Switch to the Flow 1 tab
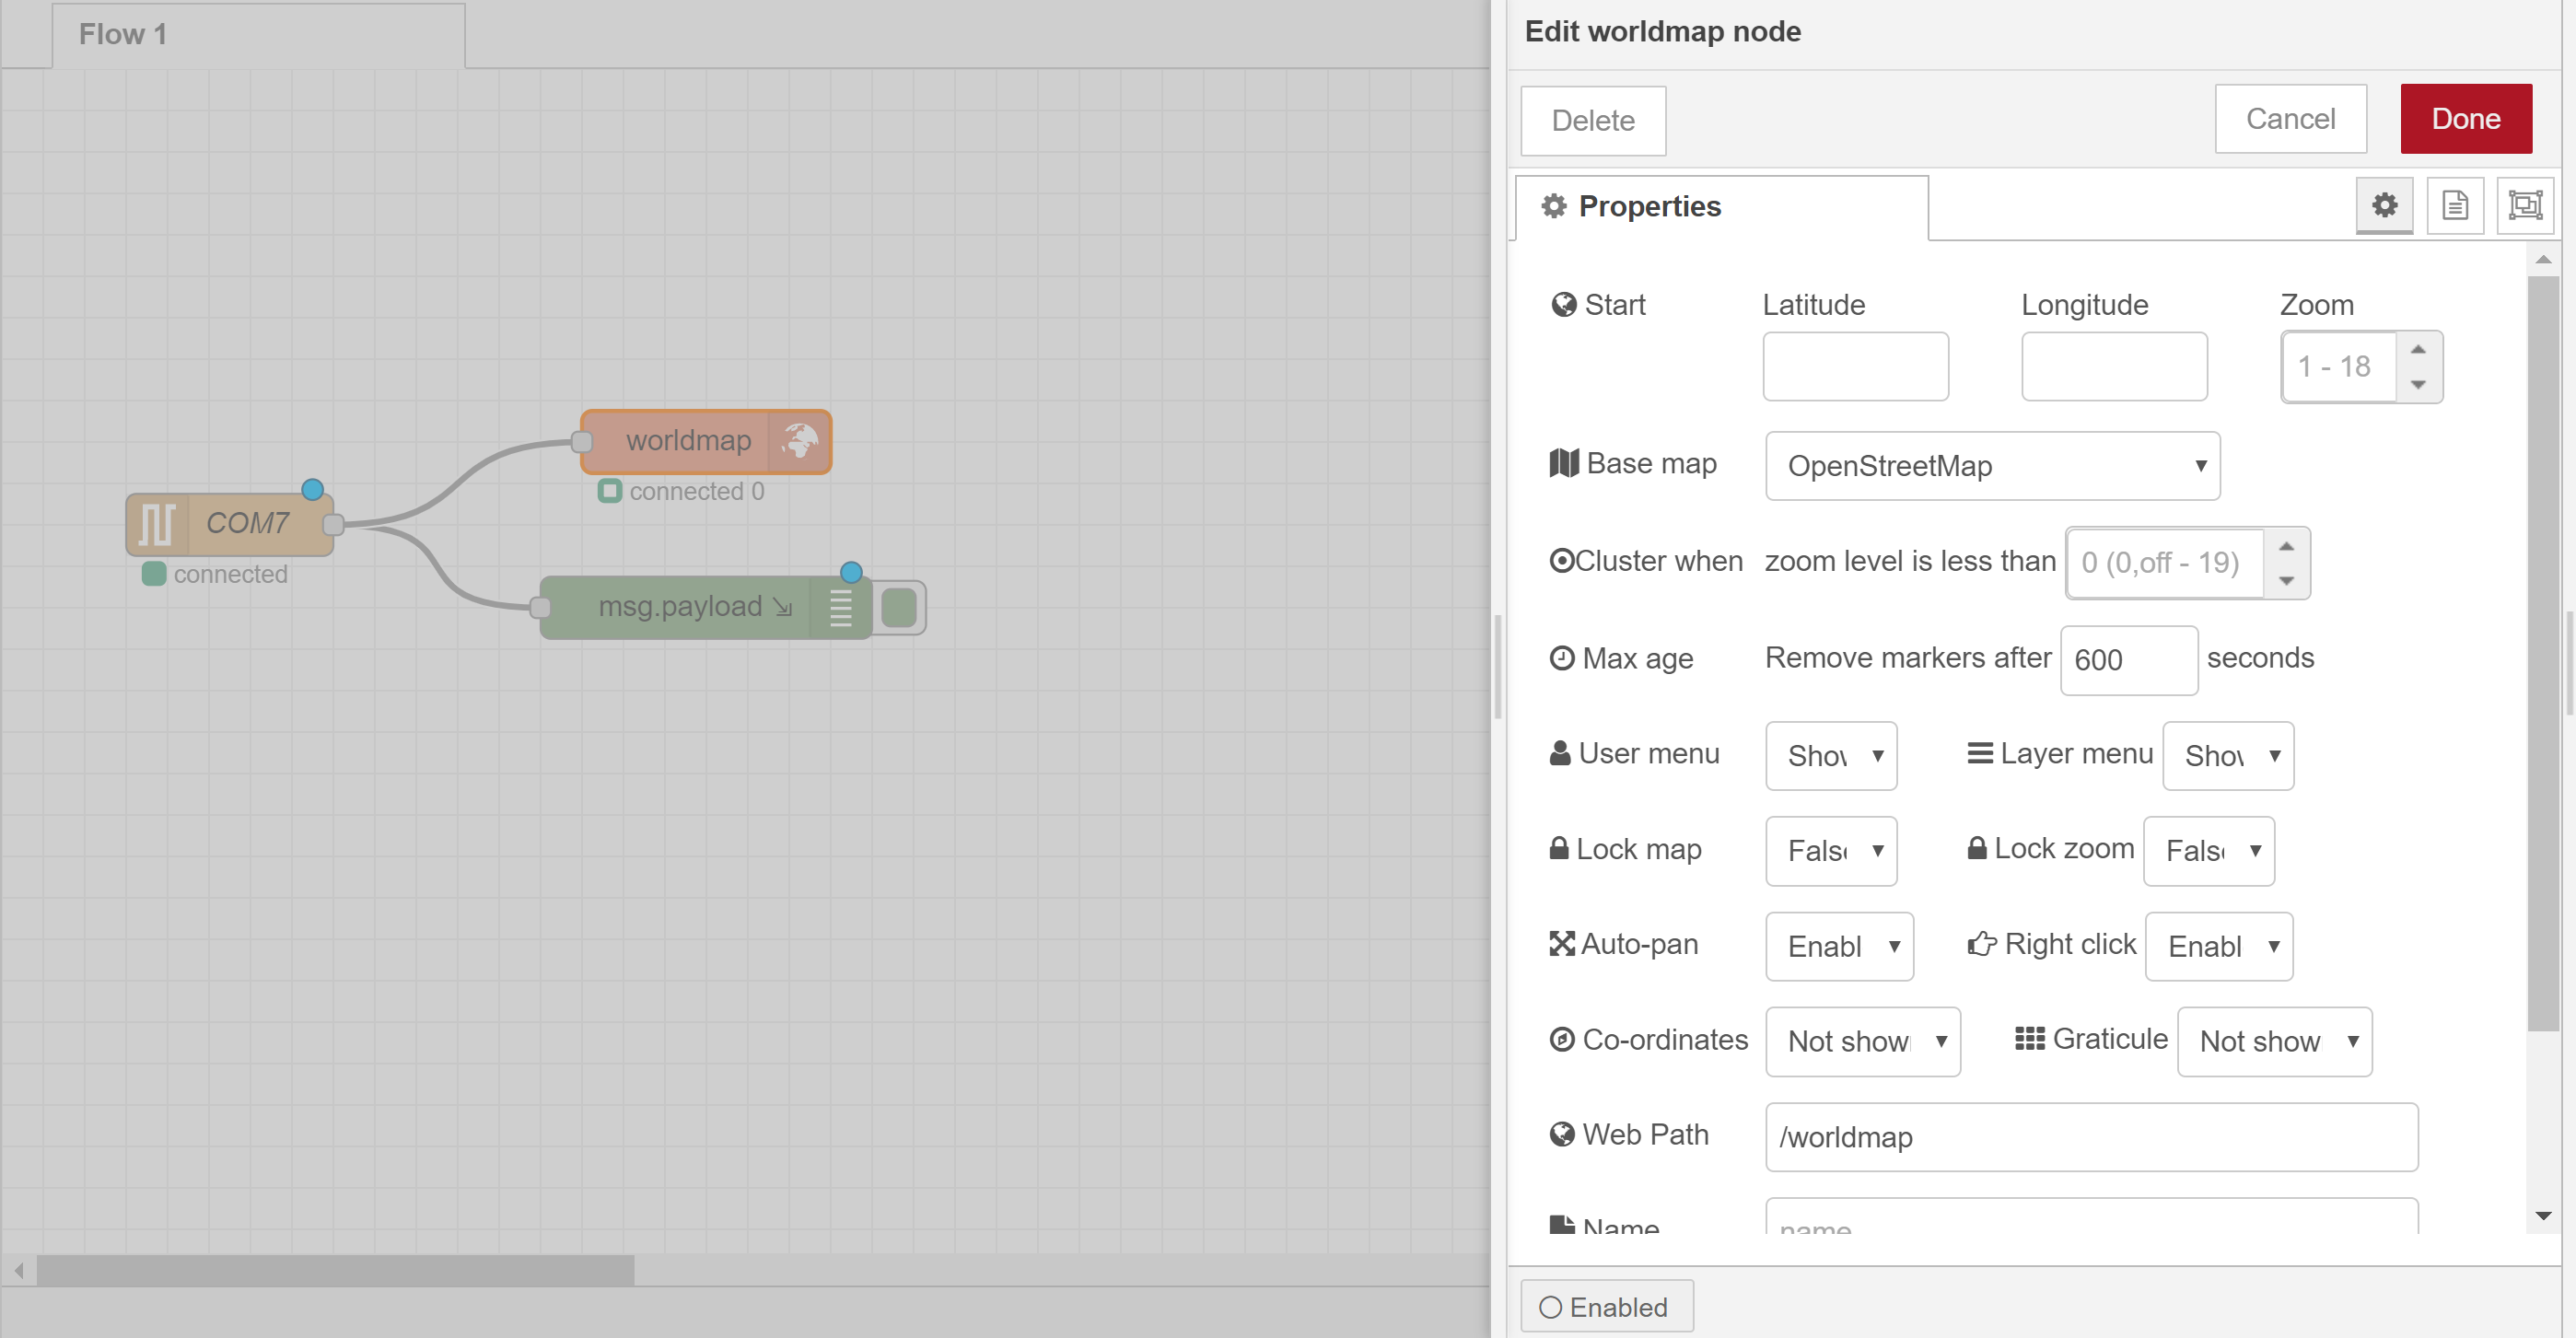 pyautogui.click(x=258, y=35)
